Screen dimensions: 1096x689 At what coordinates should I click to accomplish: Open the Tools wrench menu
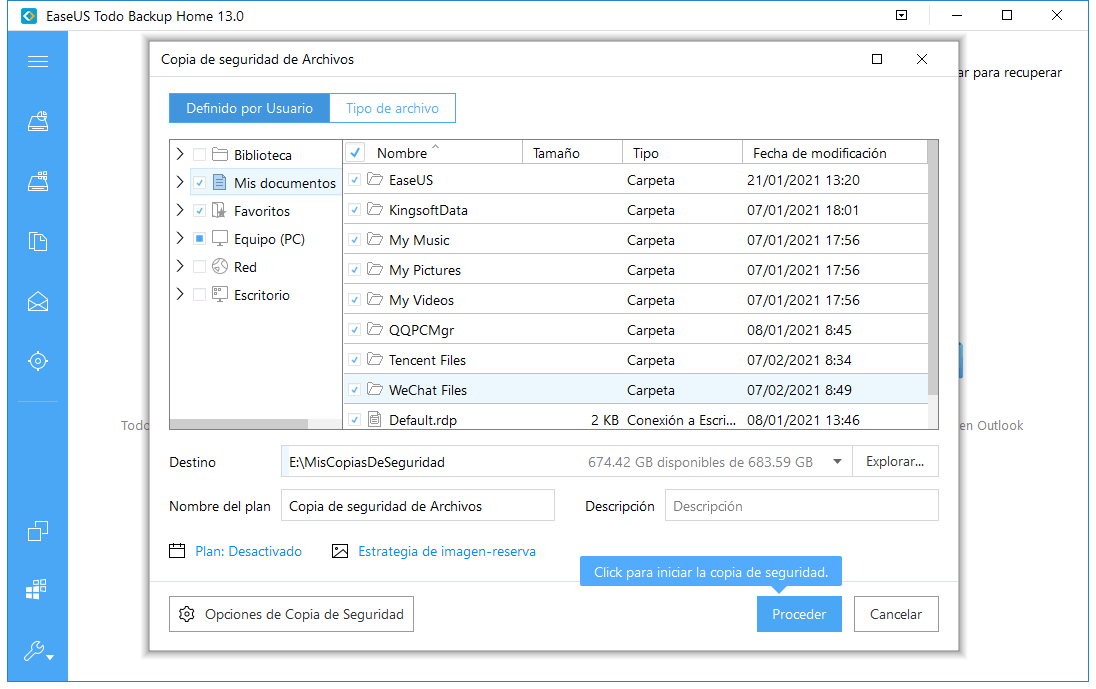38,651
